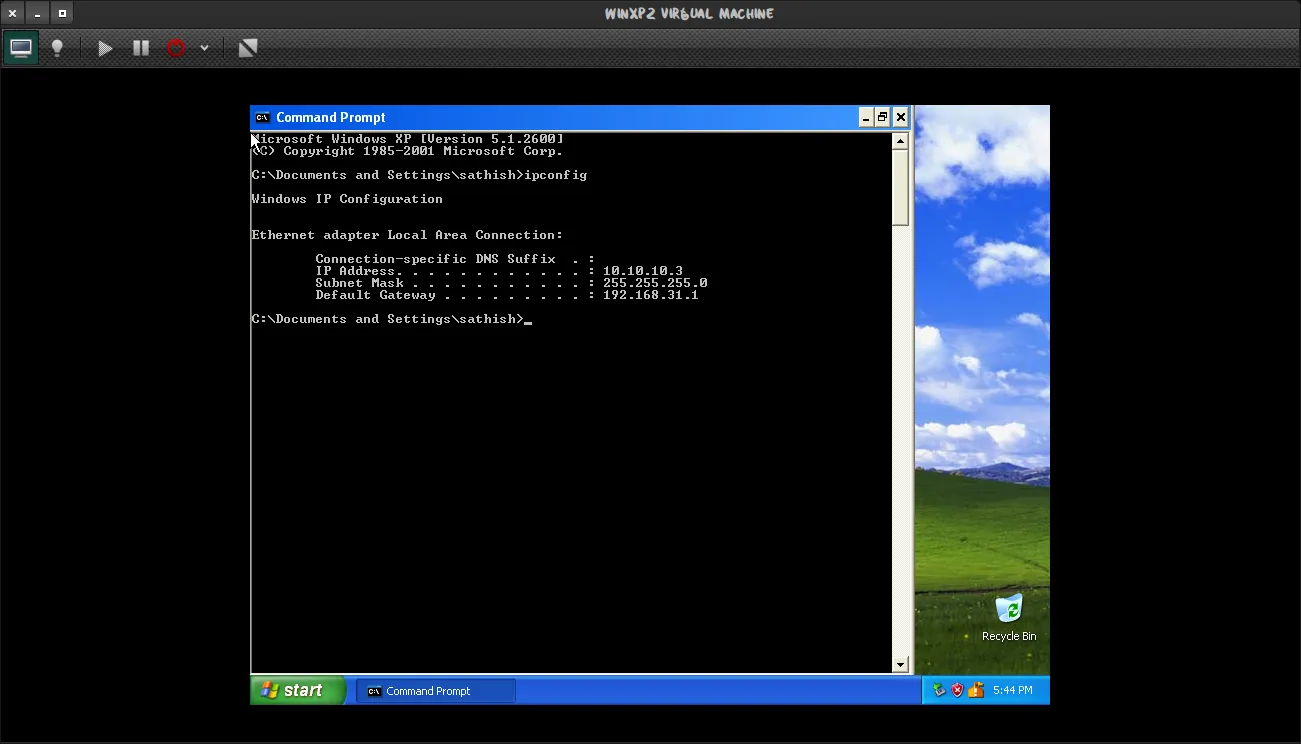Open Command Prompt title bar system icon
This screenshot has width=1301, height=744.
coord(262,117)
